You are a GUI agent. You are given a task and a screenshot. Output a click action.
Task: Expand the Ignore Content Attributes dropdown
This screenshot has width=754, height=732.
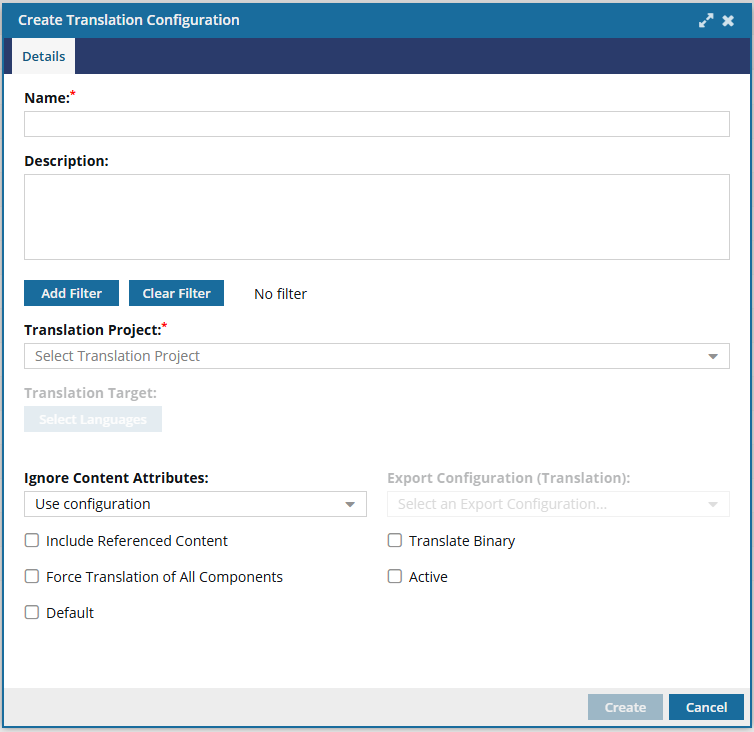350,505
